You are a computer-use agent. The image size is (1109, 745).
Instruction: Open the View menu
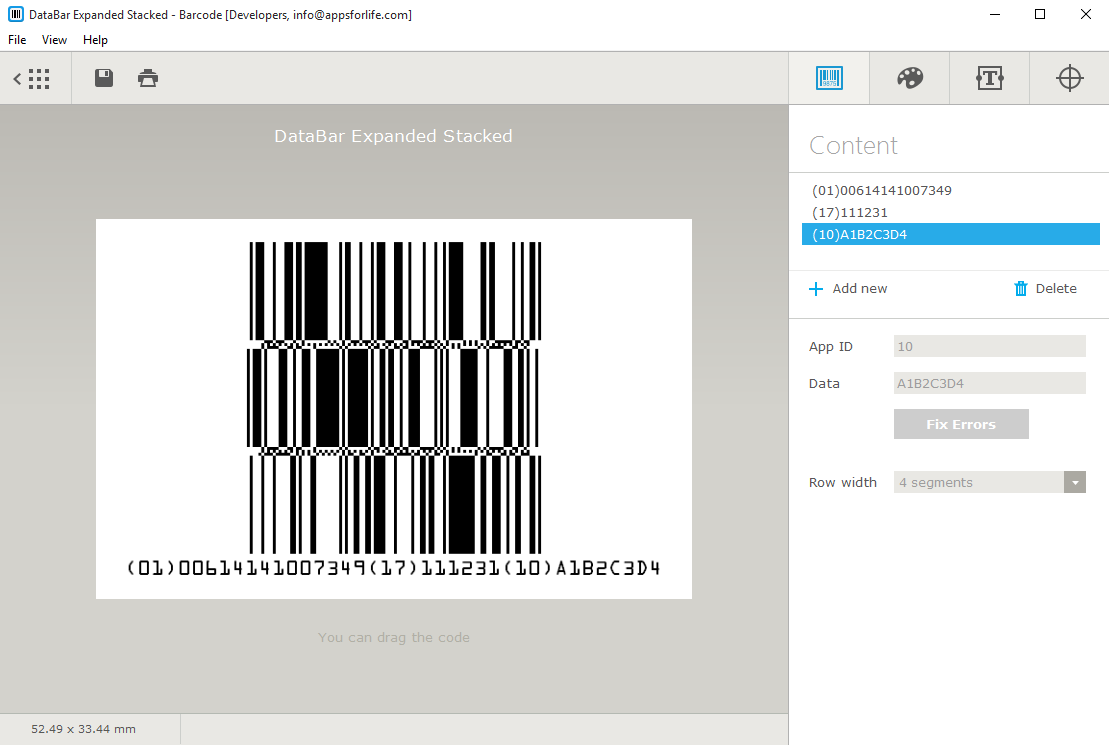(x=54, y=40)
